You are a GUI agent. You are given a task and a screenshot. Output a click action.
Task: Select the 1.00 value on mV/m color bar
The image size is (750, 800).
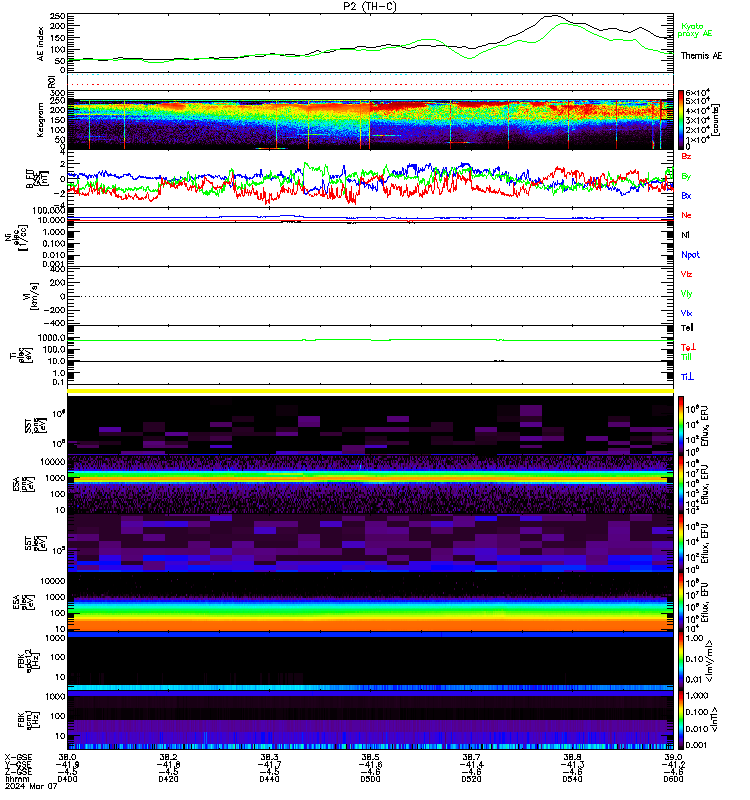tap(694, 638)
